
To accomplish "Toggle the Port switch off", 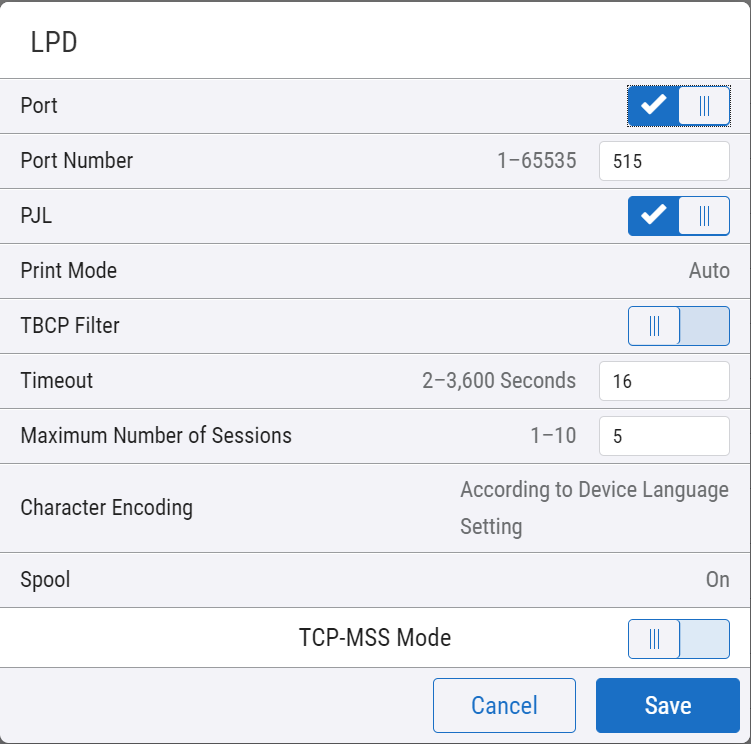I will pyautogui.click(x=678, y=106).
